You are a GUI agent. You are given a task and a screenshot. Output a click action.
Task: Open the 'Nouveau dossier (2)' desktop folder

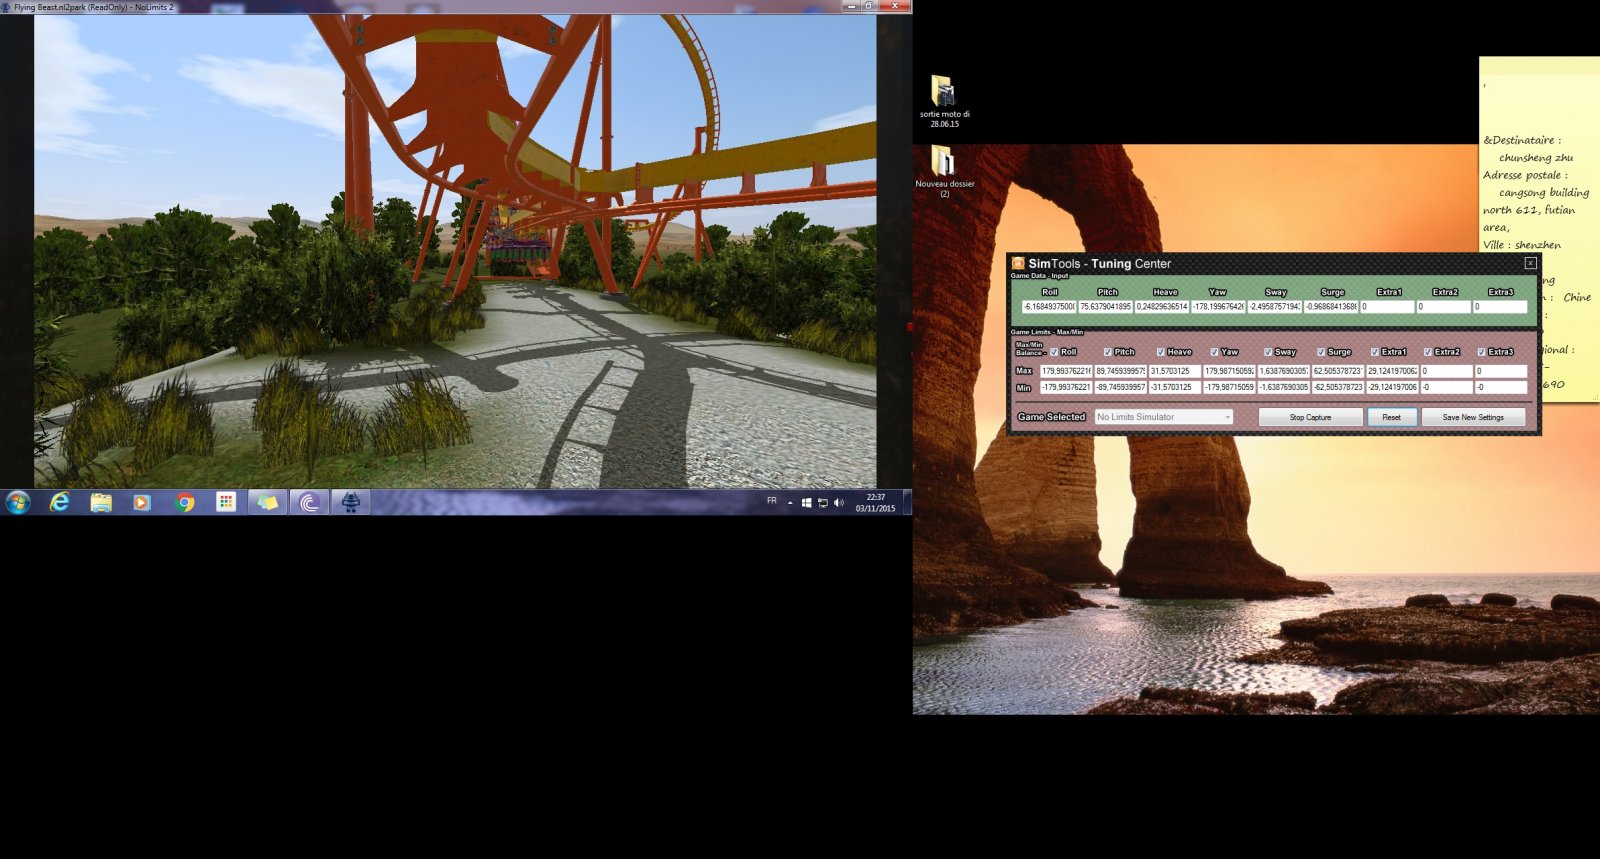[945, 171]
